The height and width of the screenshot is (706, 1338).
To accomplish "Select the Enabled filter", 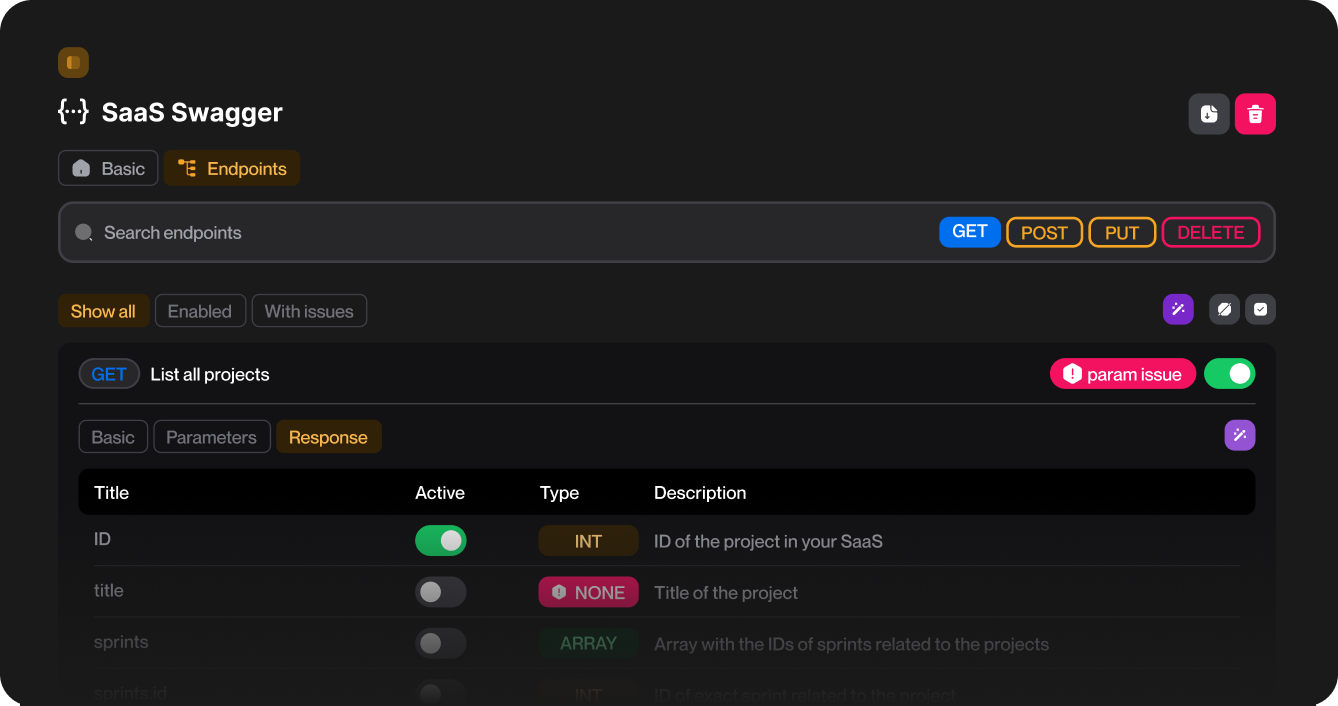I will [200, 311].
